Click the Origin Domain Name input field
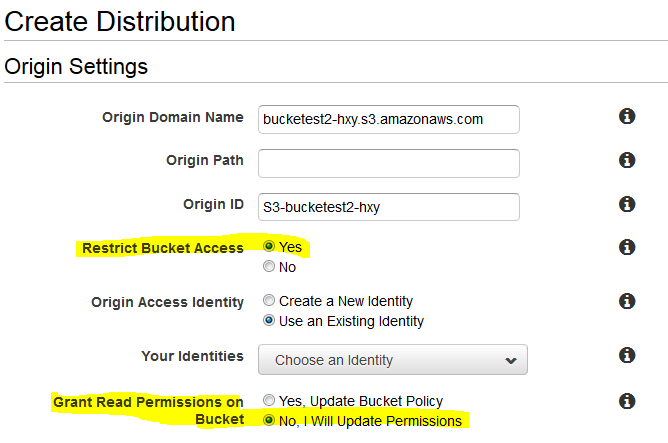The height and width of the screenshot is (443, 668). [388, 119]
